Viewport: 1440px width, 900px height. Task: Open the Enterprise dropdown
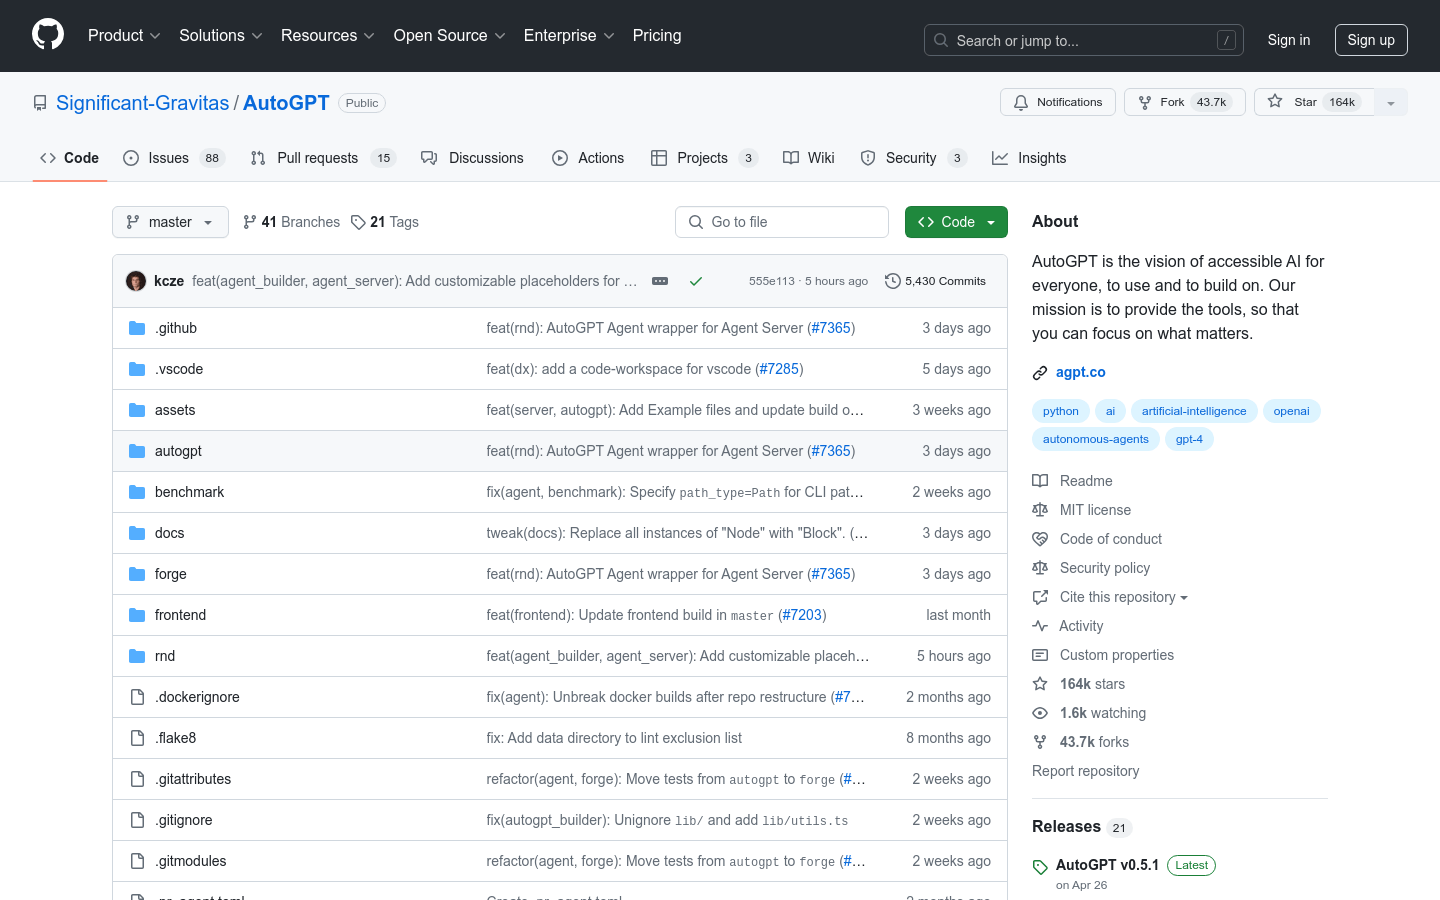pyautogui.click(x=569, y=35)
